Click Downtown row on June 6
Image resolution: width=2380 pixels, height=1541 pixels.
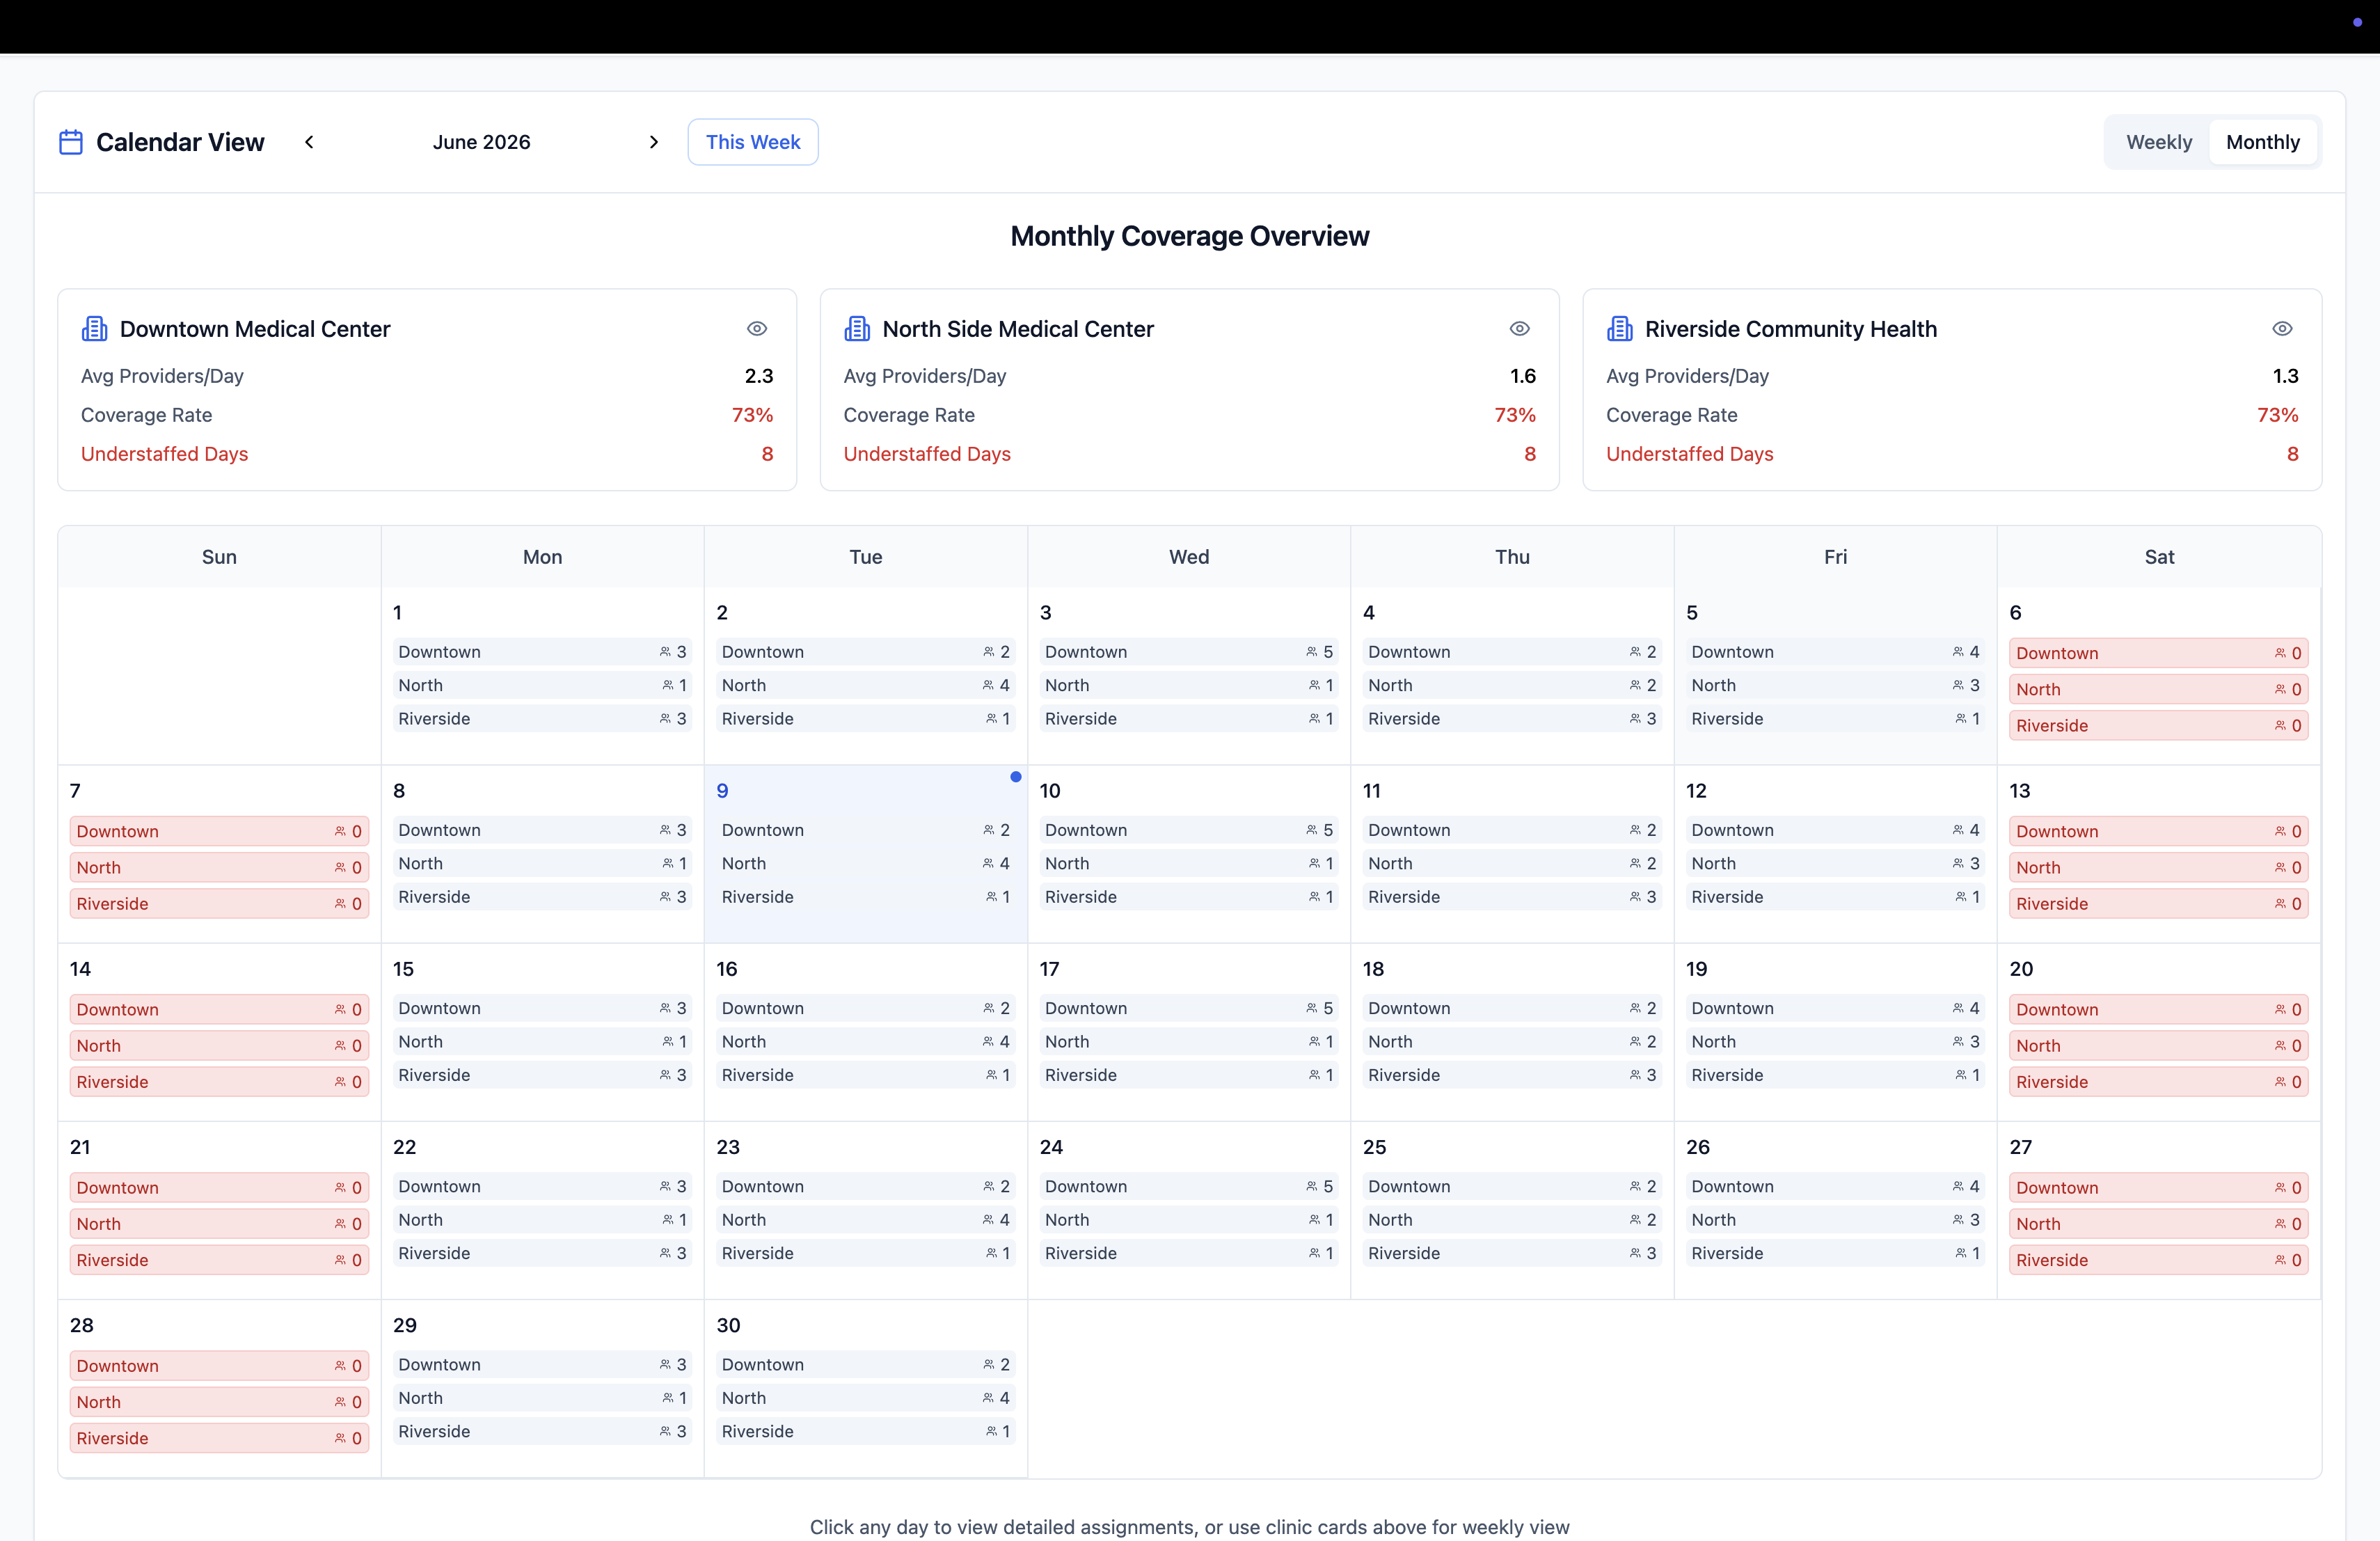click(2158, 653)
